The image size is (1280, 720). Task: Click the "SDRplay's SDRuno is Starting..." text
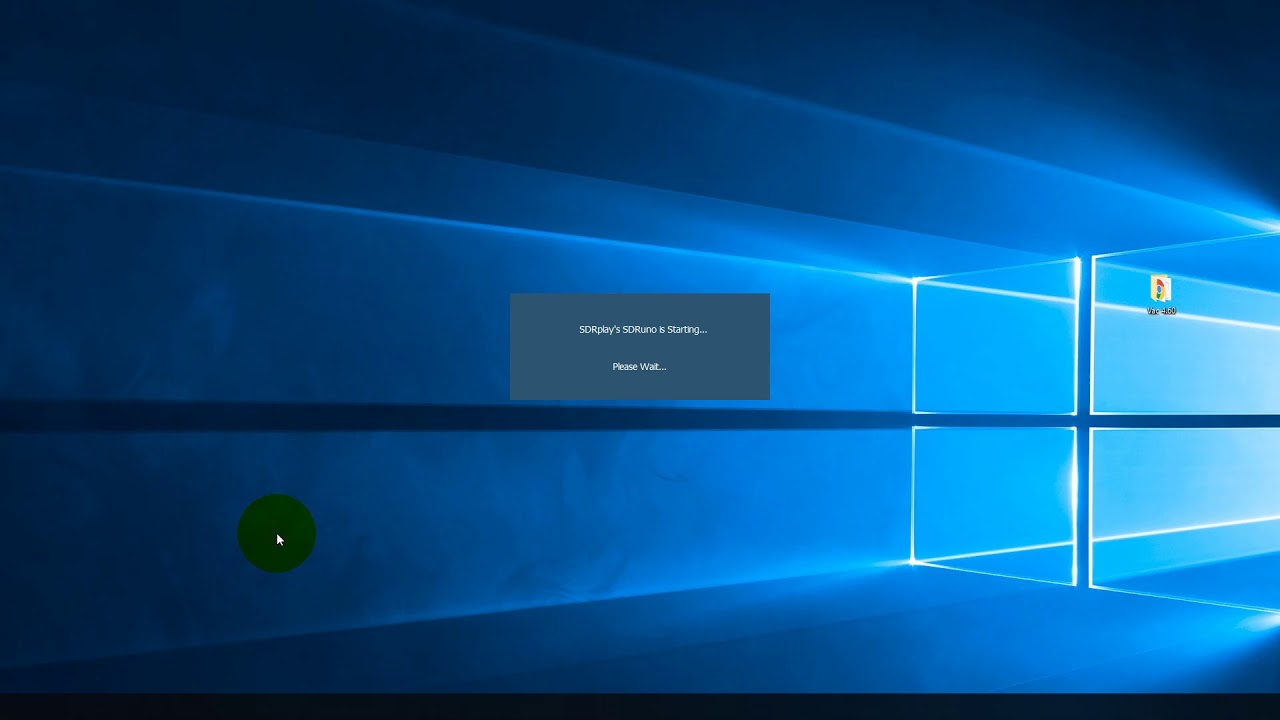tap(643, 329)
